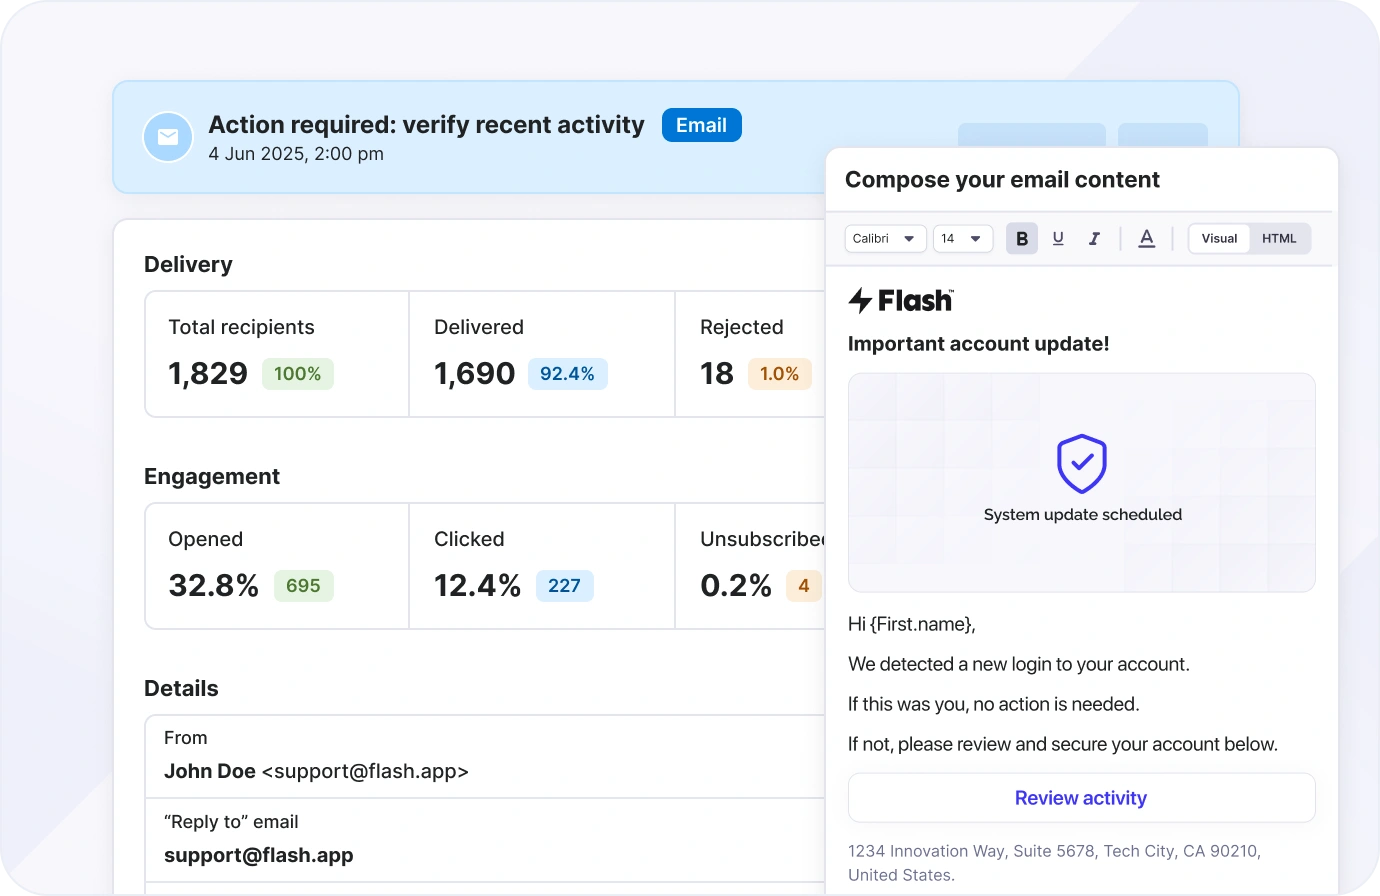Click the 1.0% rejected badge
Image resolution: width=1380 pixels, height=896 pixels.
coord(779,374)
